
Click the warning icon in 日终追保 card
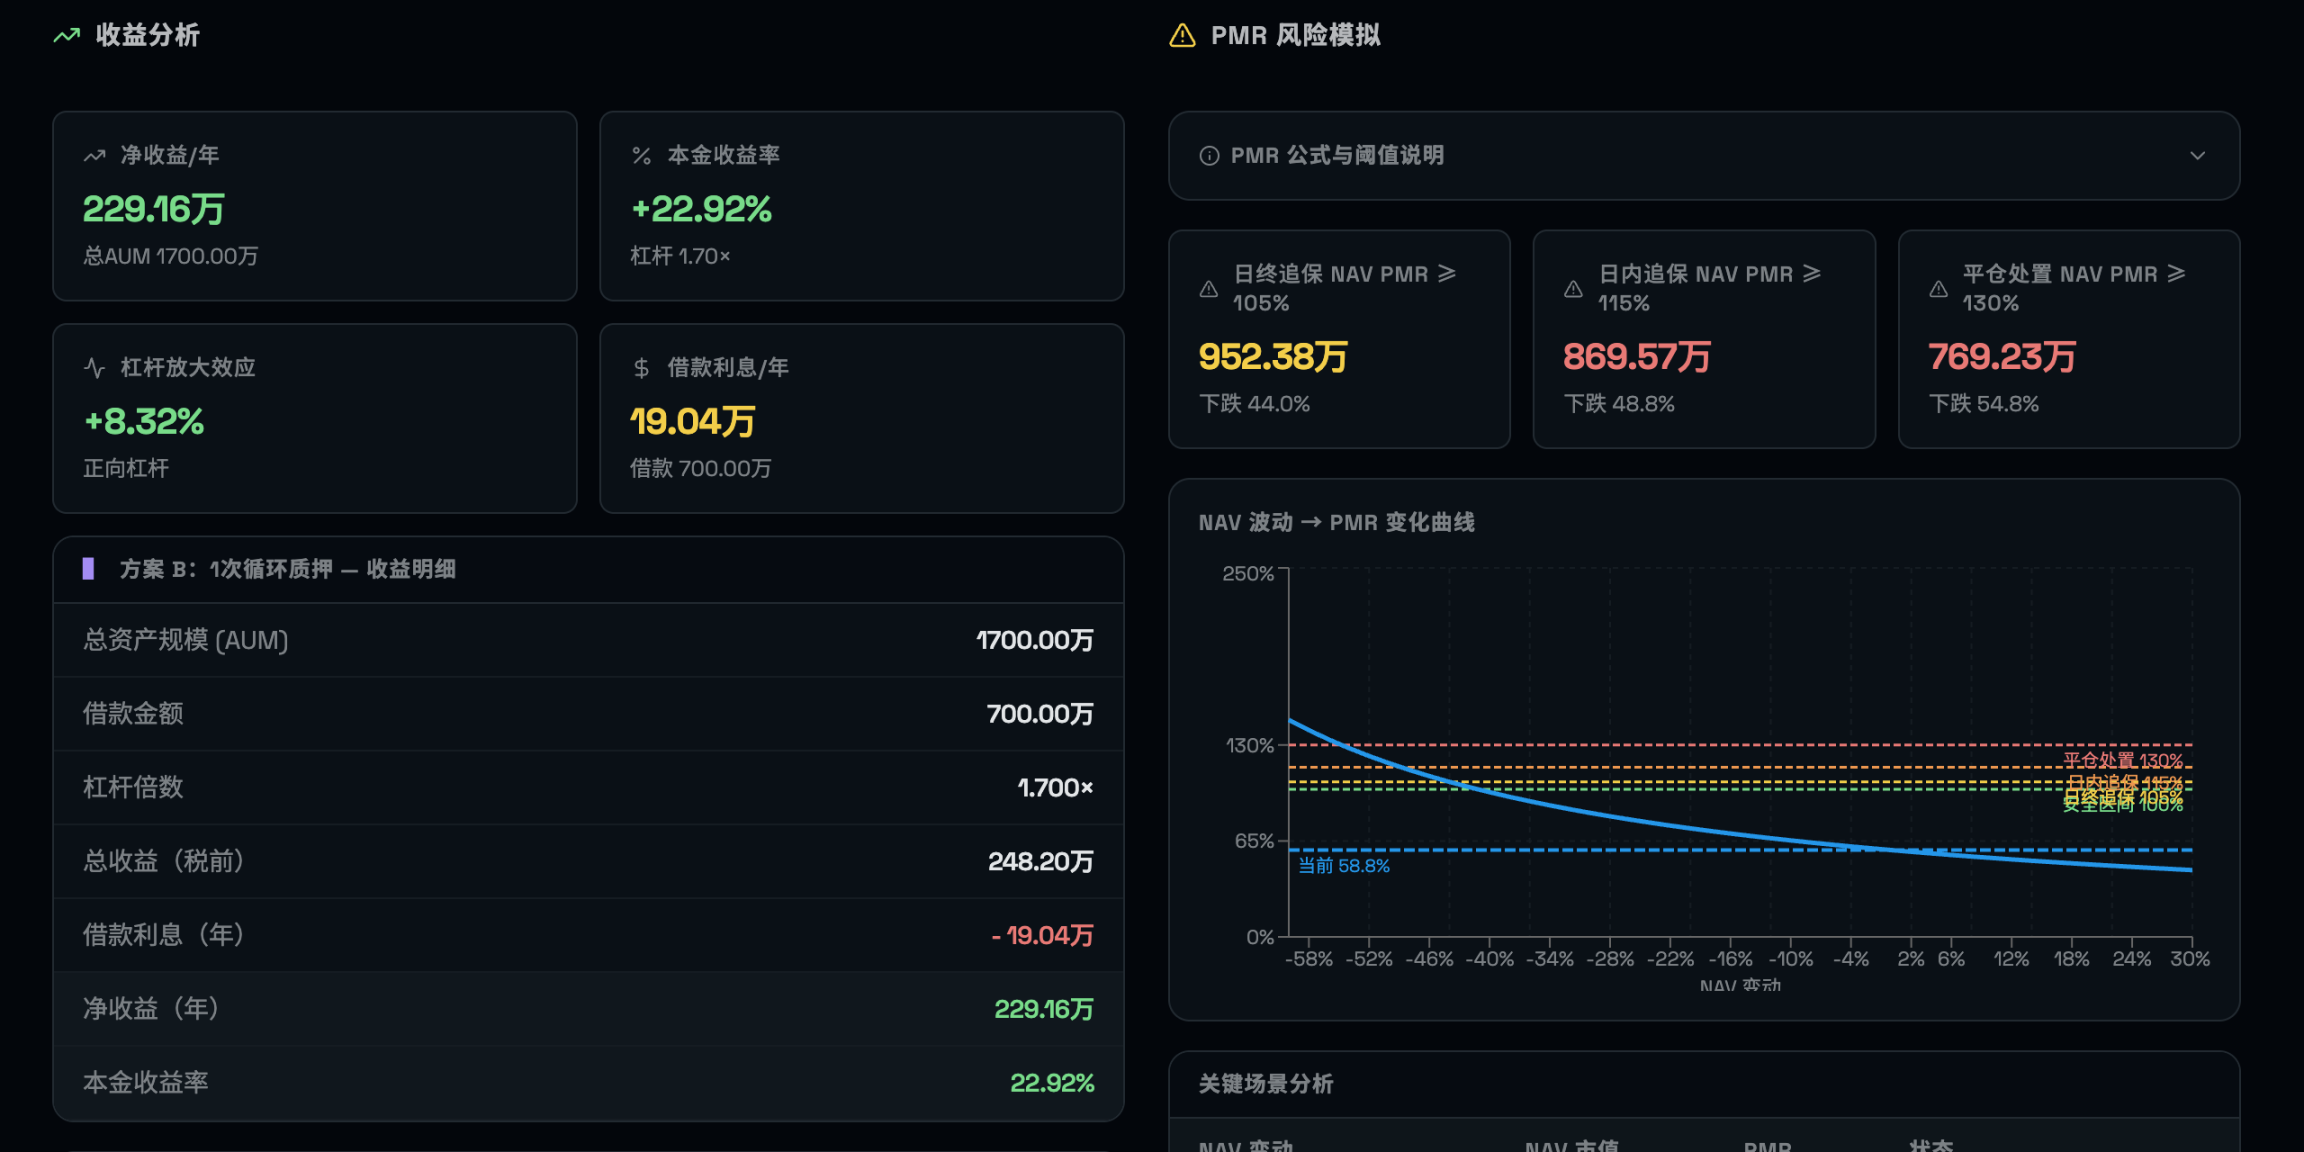click(1208, 289)
